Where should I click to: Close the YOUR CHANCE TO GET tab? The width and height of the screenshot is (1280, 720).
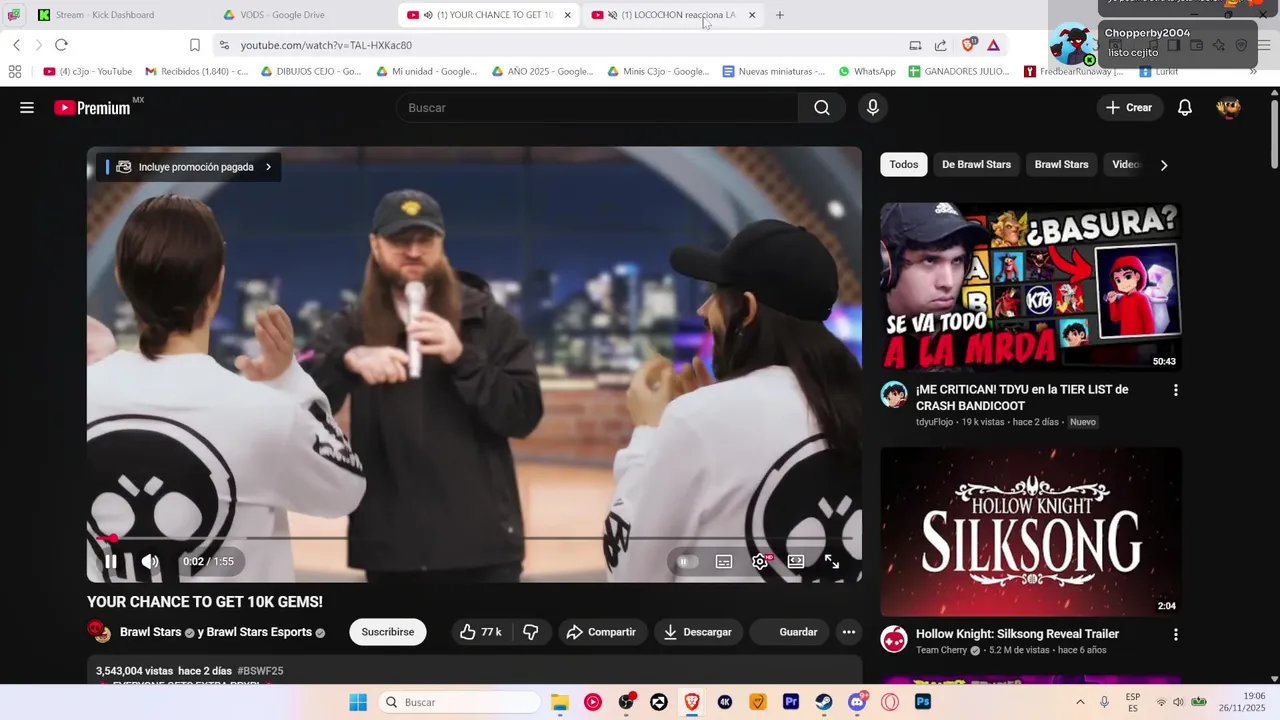coord(568,15)
